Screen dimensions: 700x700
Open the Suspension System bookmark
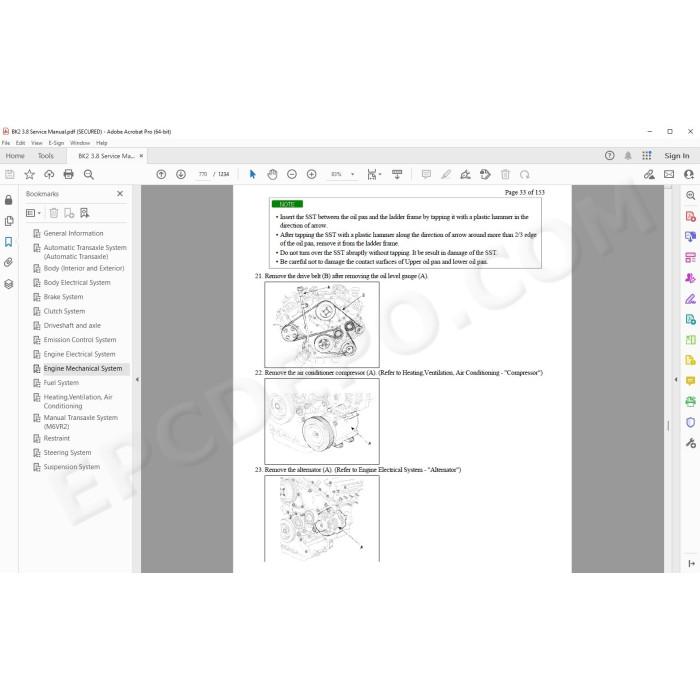click(71, 467)
